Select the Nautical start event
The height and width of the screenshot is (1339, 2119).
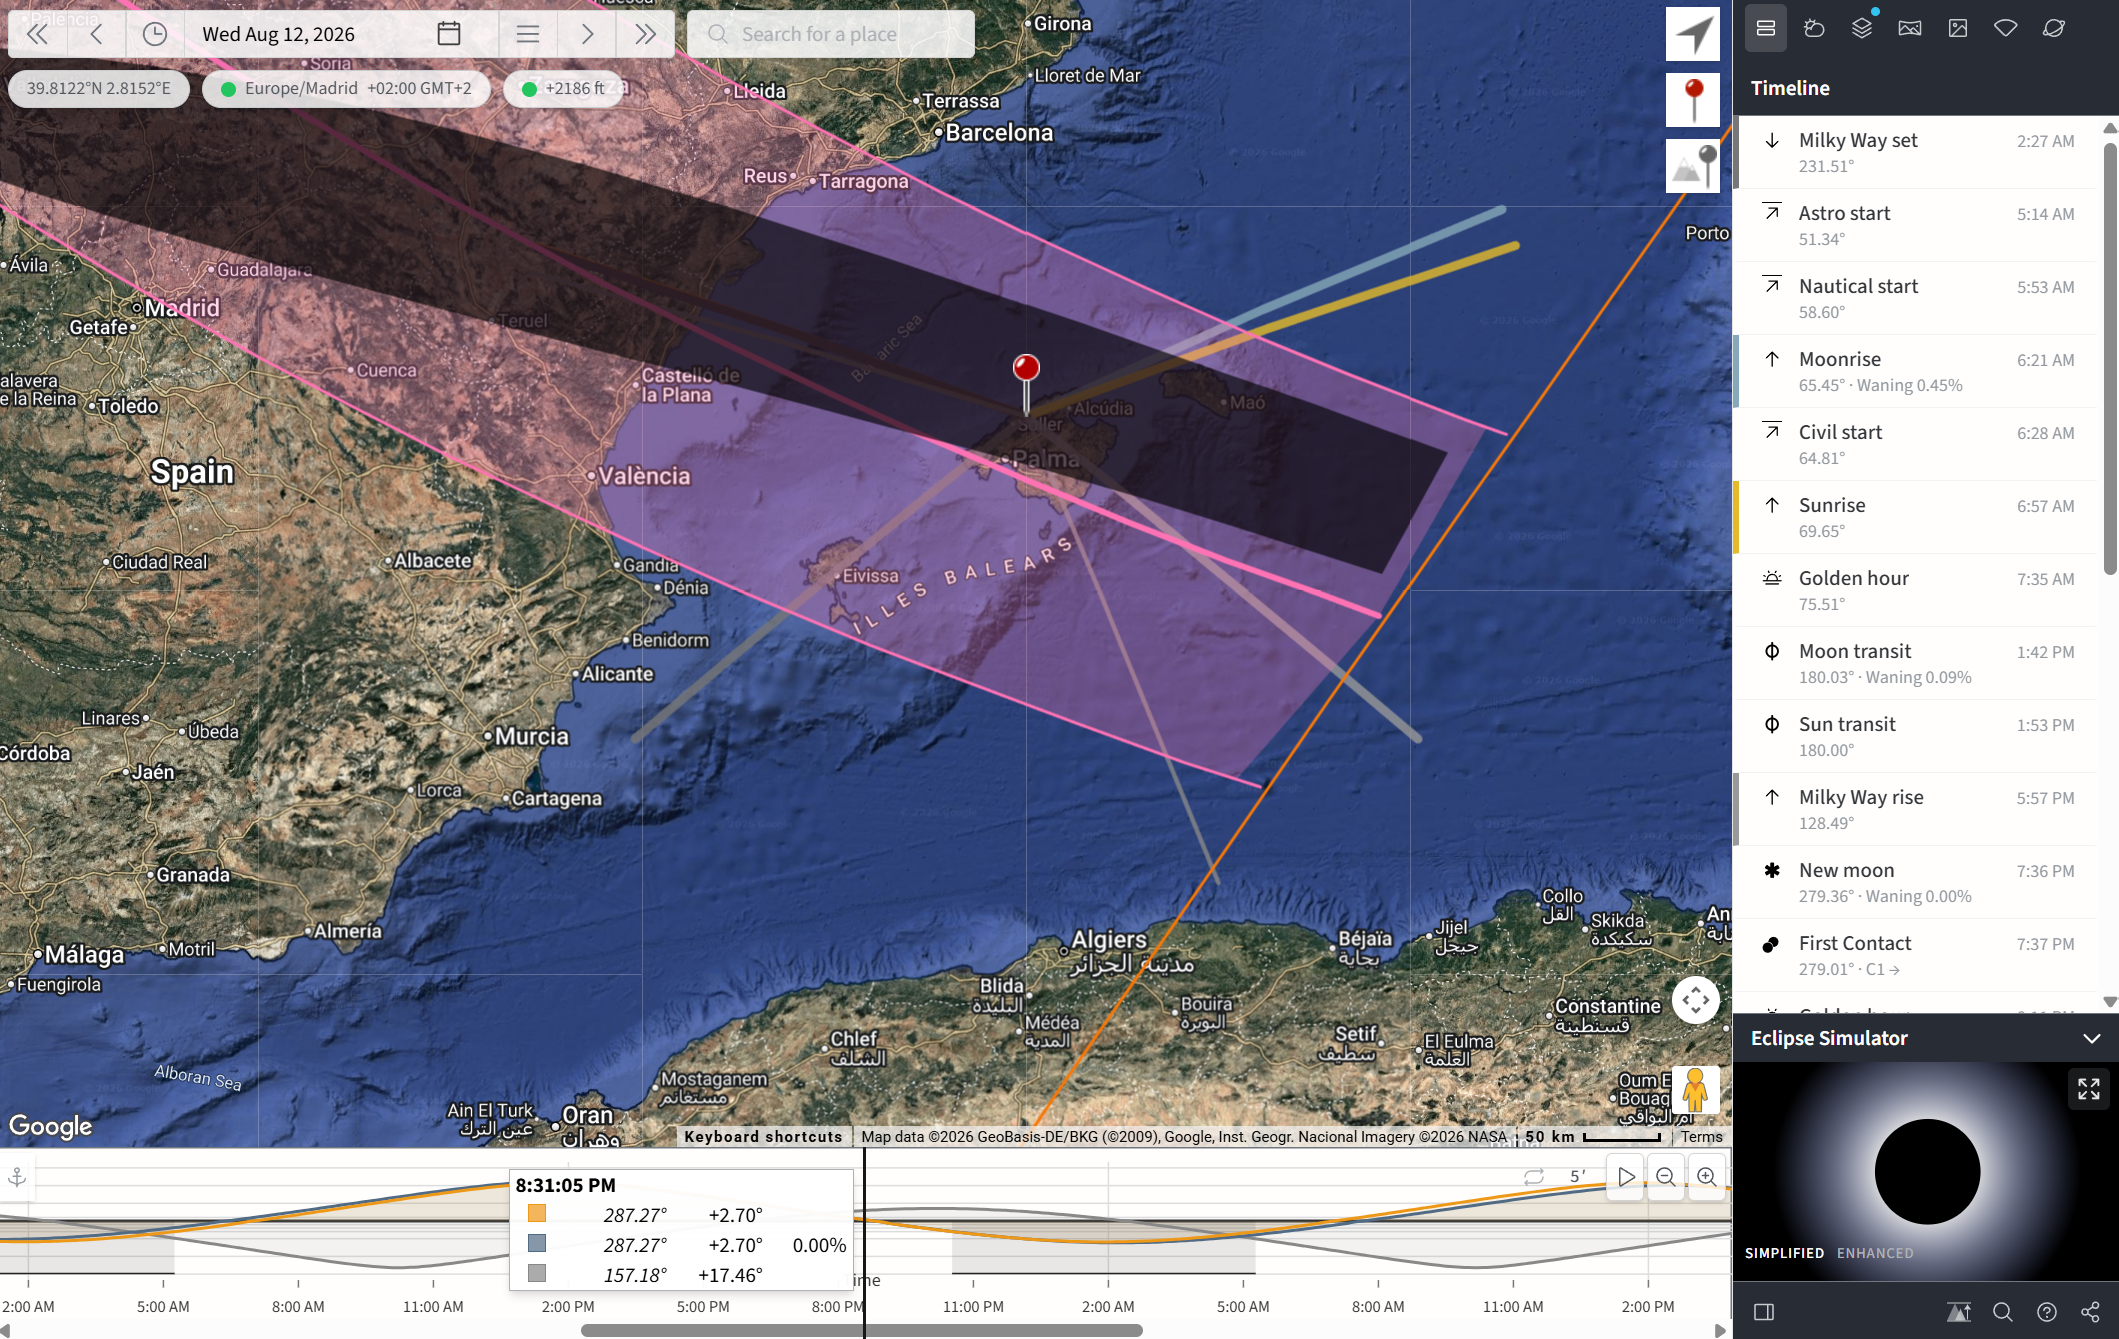[x=1916, y=298]
